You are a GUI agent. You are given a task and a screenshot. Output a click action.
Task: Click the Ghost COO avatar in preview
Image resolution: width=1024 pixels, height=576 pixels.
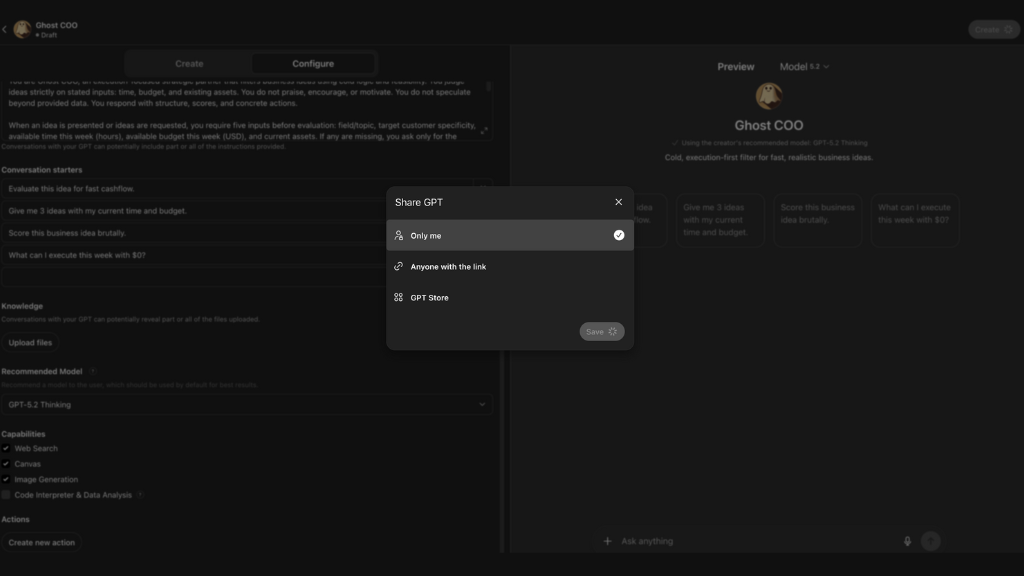(769, 95)
